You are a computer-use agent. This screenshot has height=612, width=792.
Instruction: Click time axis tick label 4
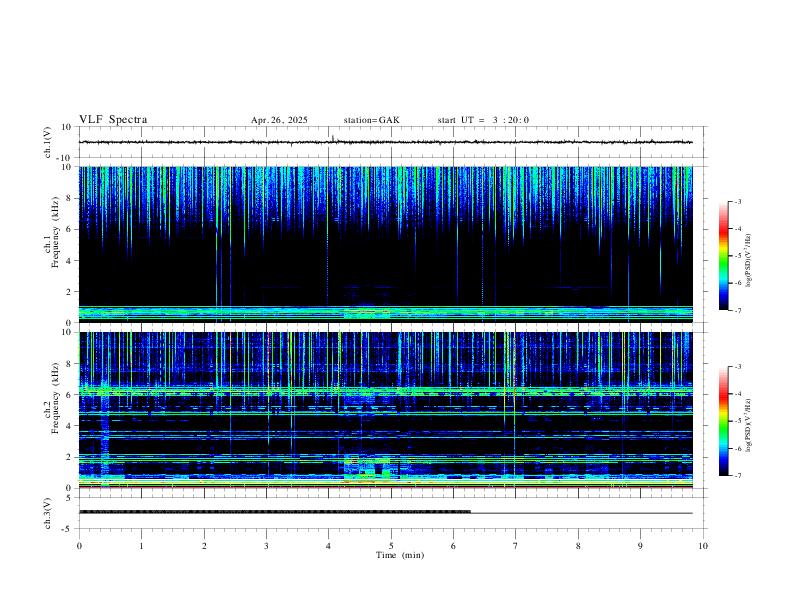tap(329, 546)
